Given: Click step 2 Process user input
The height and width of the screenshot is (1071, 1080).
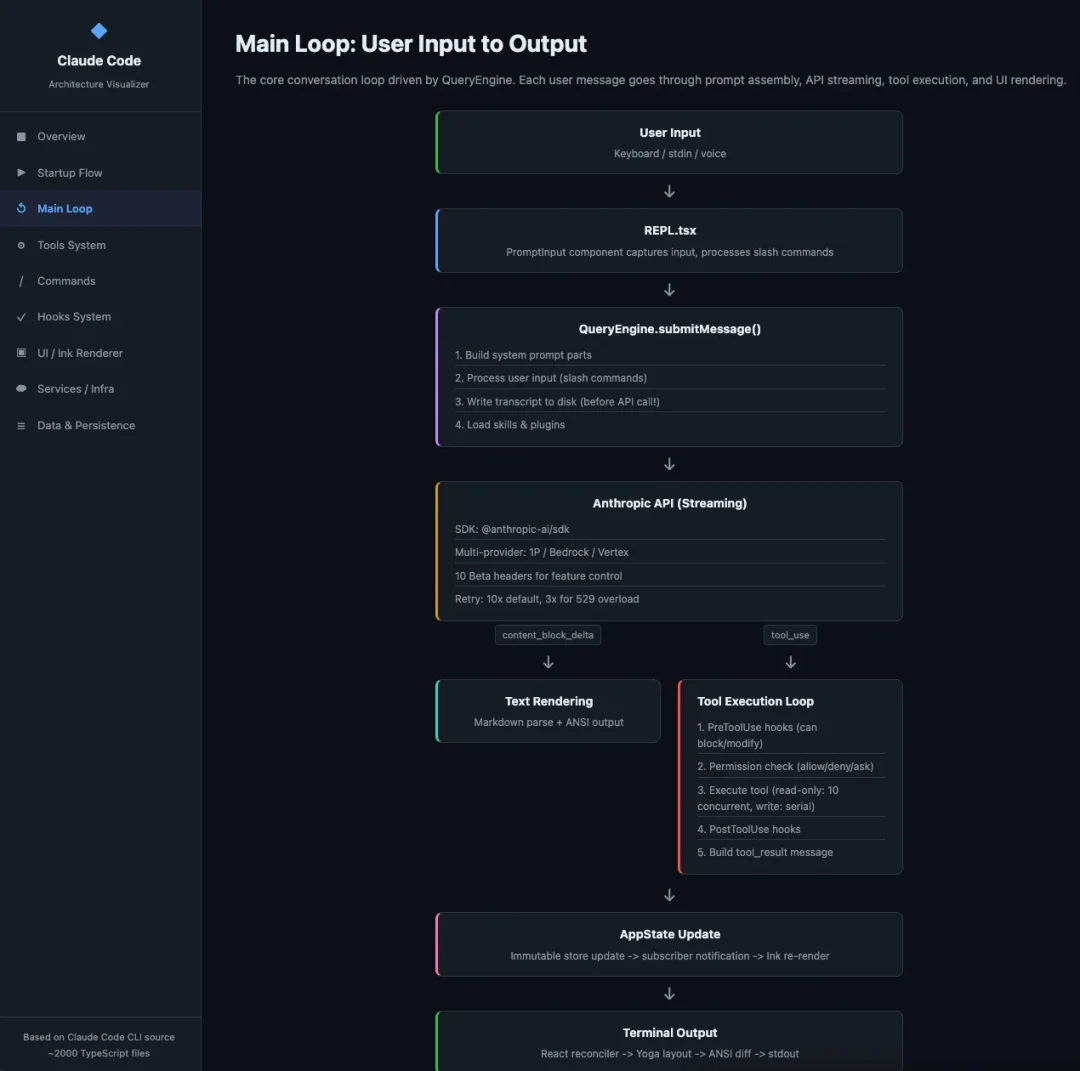Looking at the screenshot, I should (x=669, y=377).
